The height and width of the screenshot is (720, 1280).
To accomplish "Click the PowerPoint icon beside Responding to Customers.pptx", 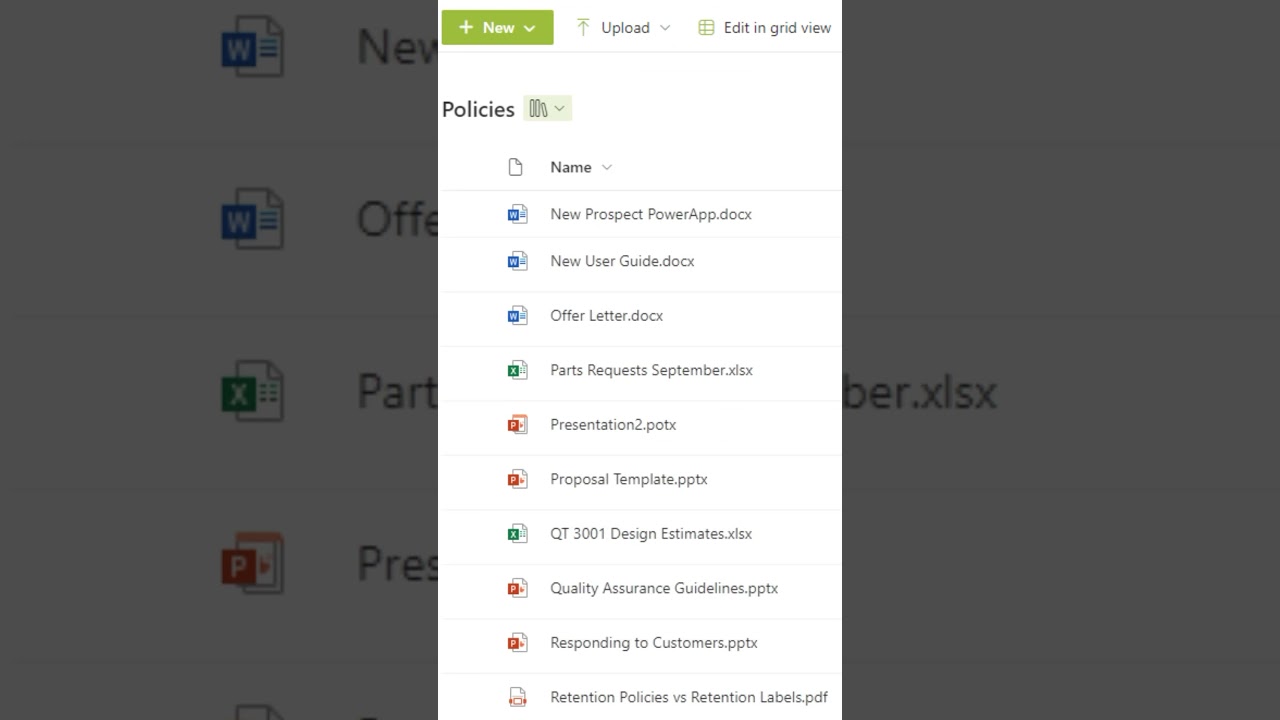I will tap(516, 643).
